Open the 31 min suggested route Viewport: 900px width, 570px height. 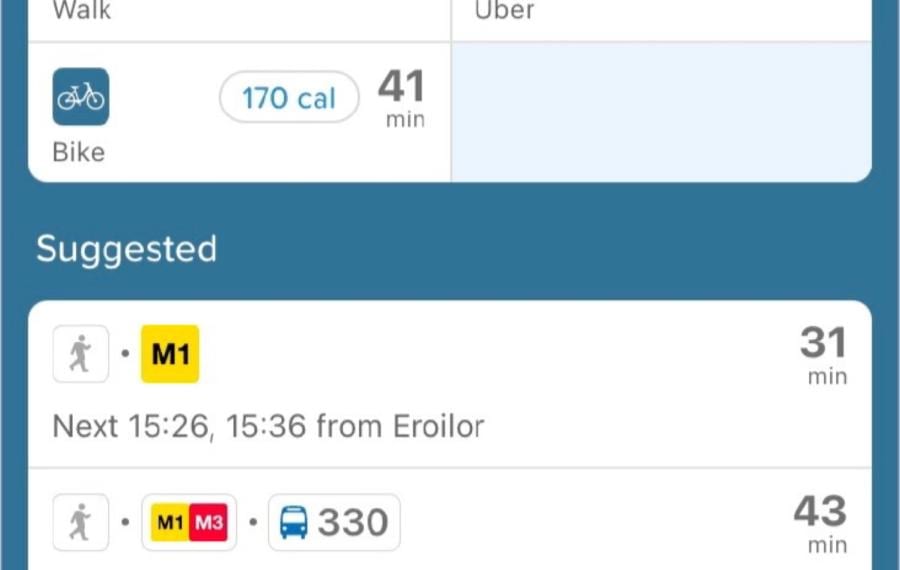pyautogui.click(x=450, y=383)
